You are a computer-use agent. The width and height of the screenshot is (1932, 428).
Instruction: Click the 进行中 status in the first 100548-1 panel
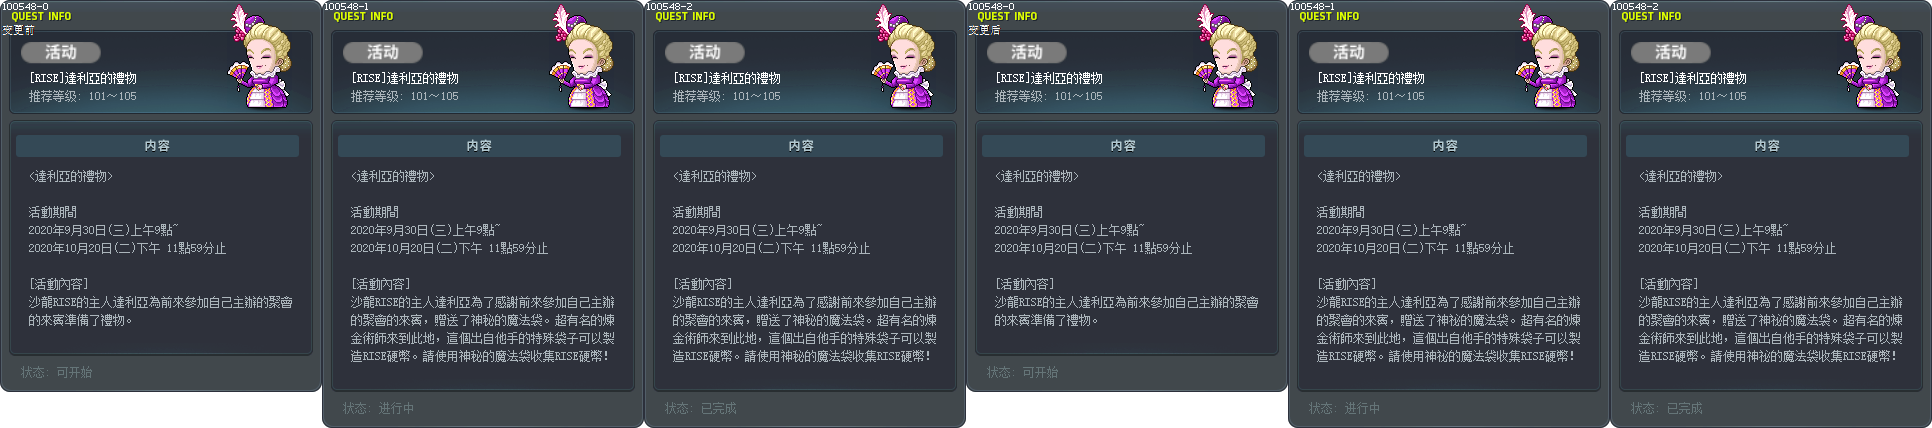click(396, 408)
